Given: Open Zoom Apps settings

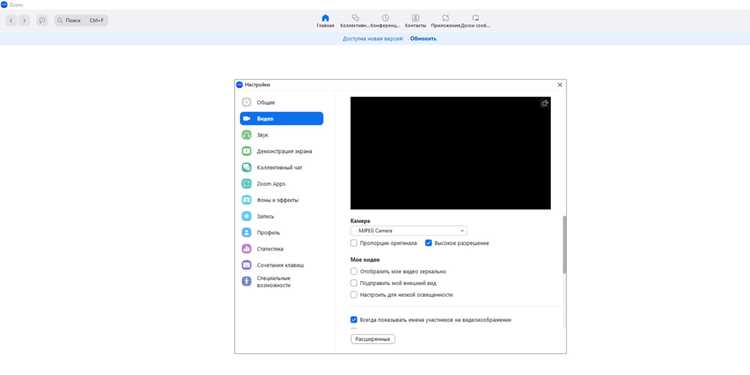Looking at the screenshot, I should click(281, 184).
